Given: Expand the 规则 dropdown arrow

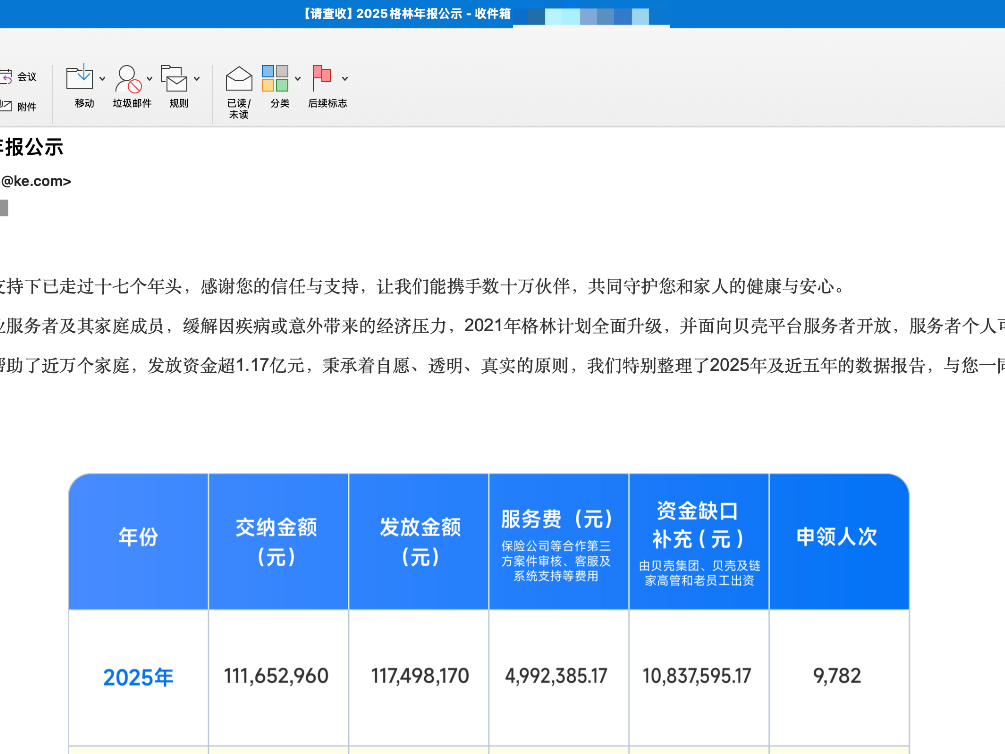Looking at the screenshot, I should (x=197, y=78).
